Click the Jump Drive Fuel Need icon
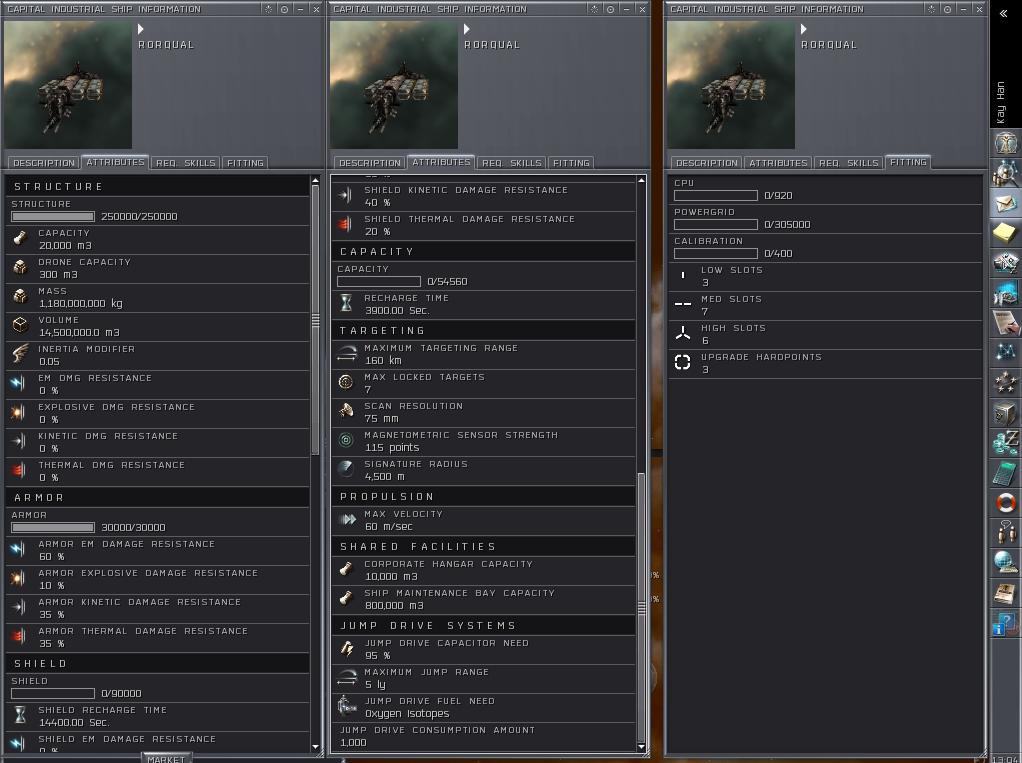The width and height of the screenshot is (1022, 763). [346, 706]
